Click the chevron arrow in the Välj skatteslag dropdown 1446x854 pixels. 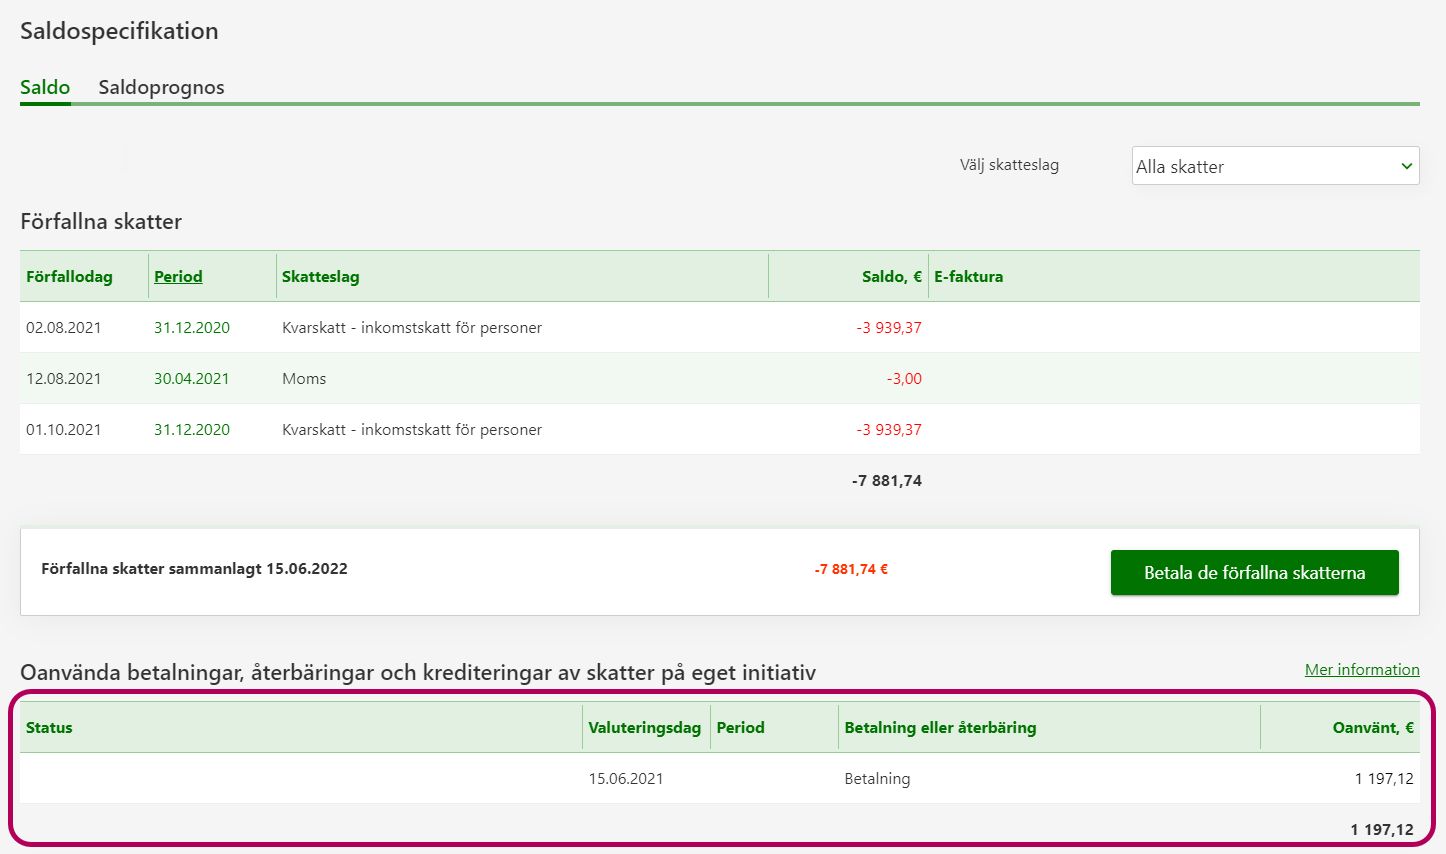[1406, 166]
